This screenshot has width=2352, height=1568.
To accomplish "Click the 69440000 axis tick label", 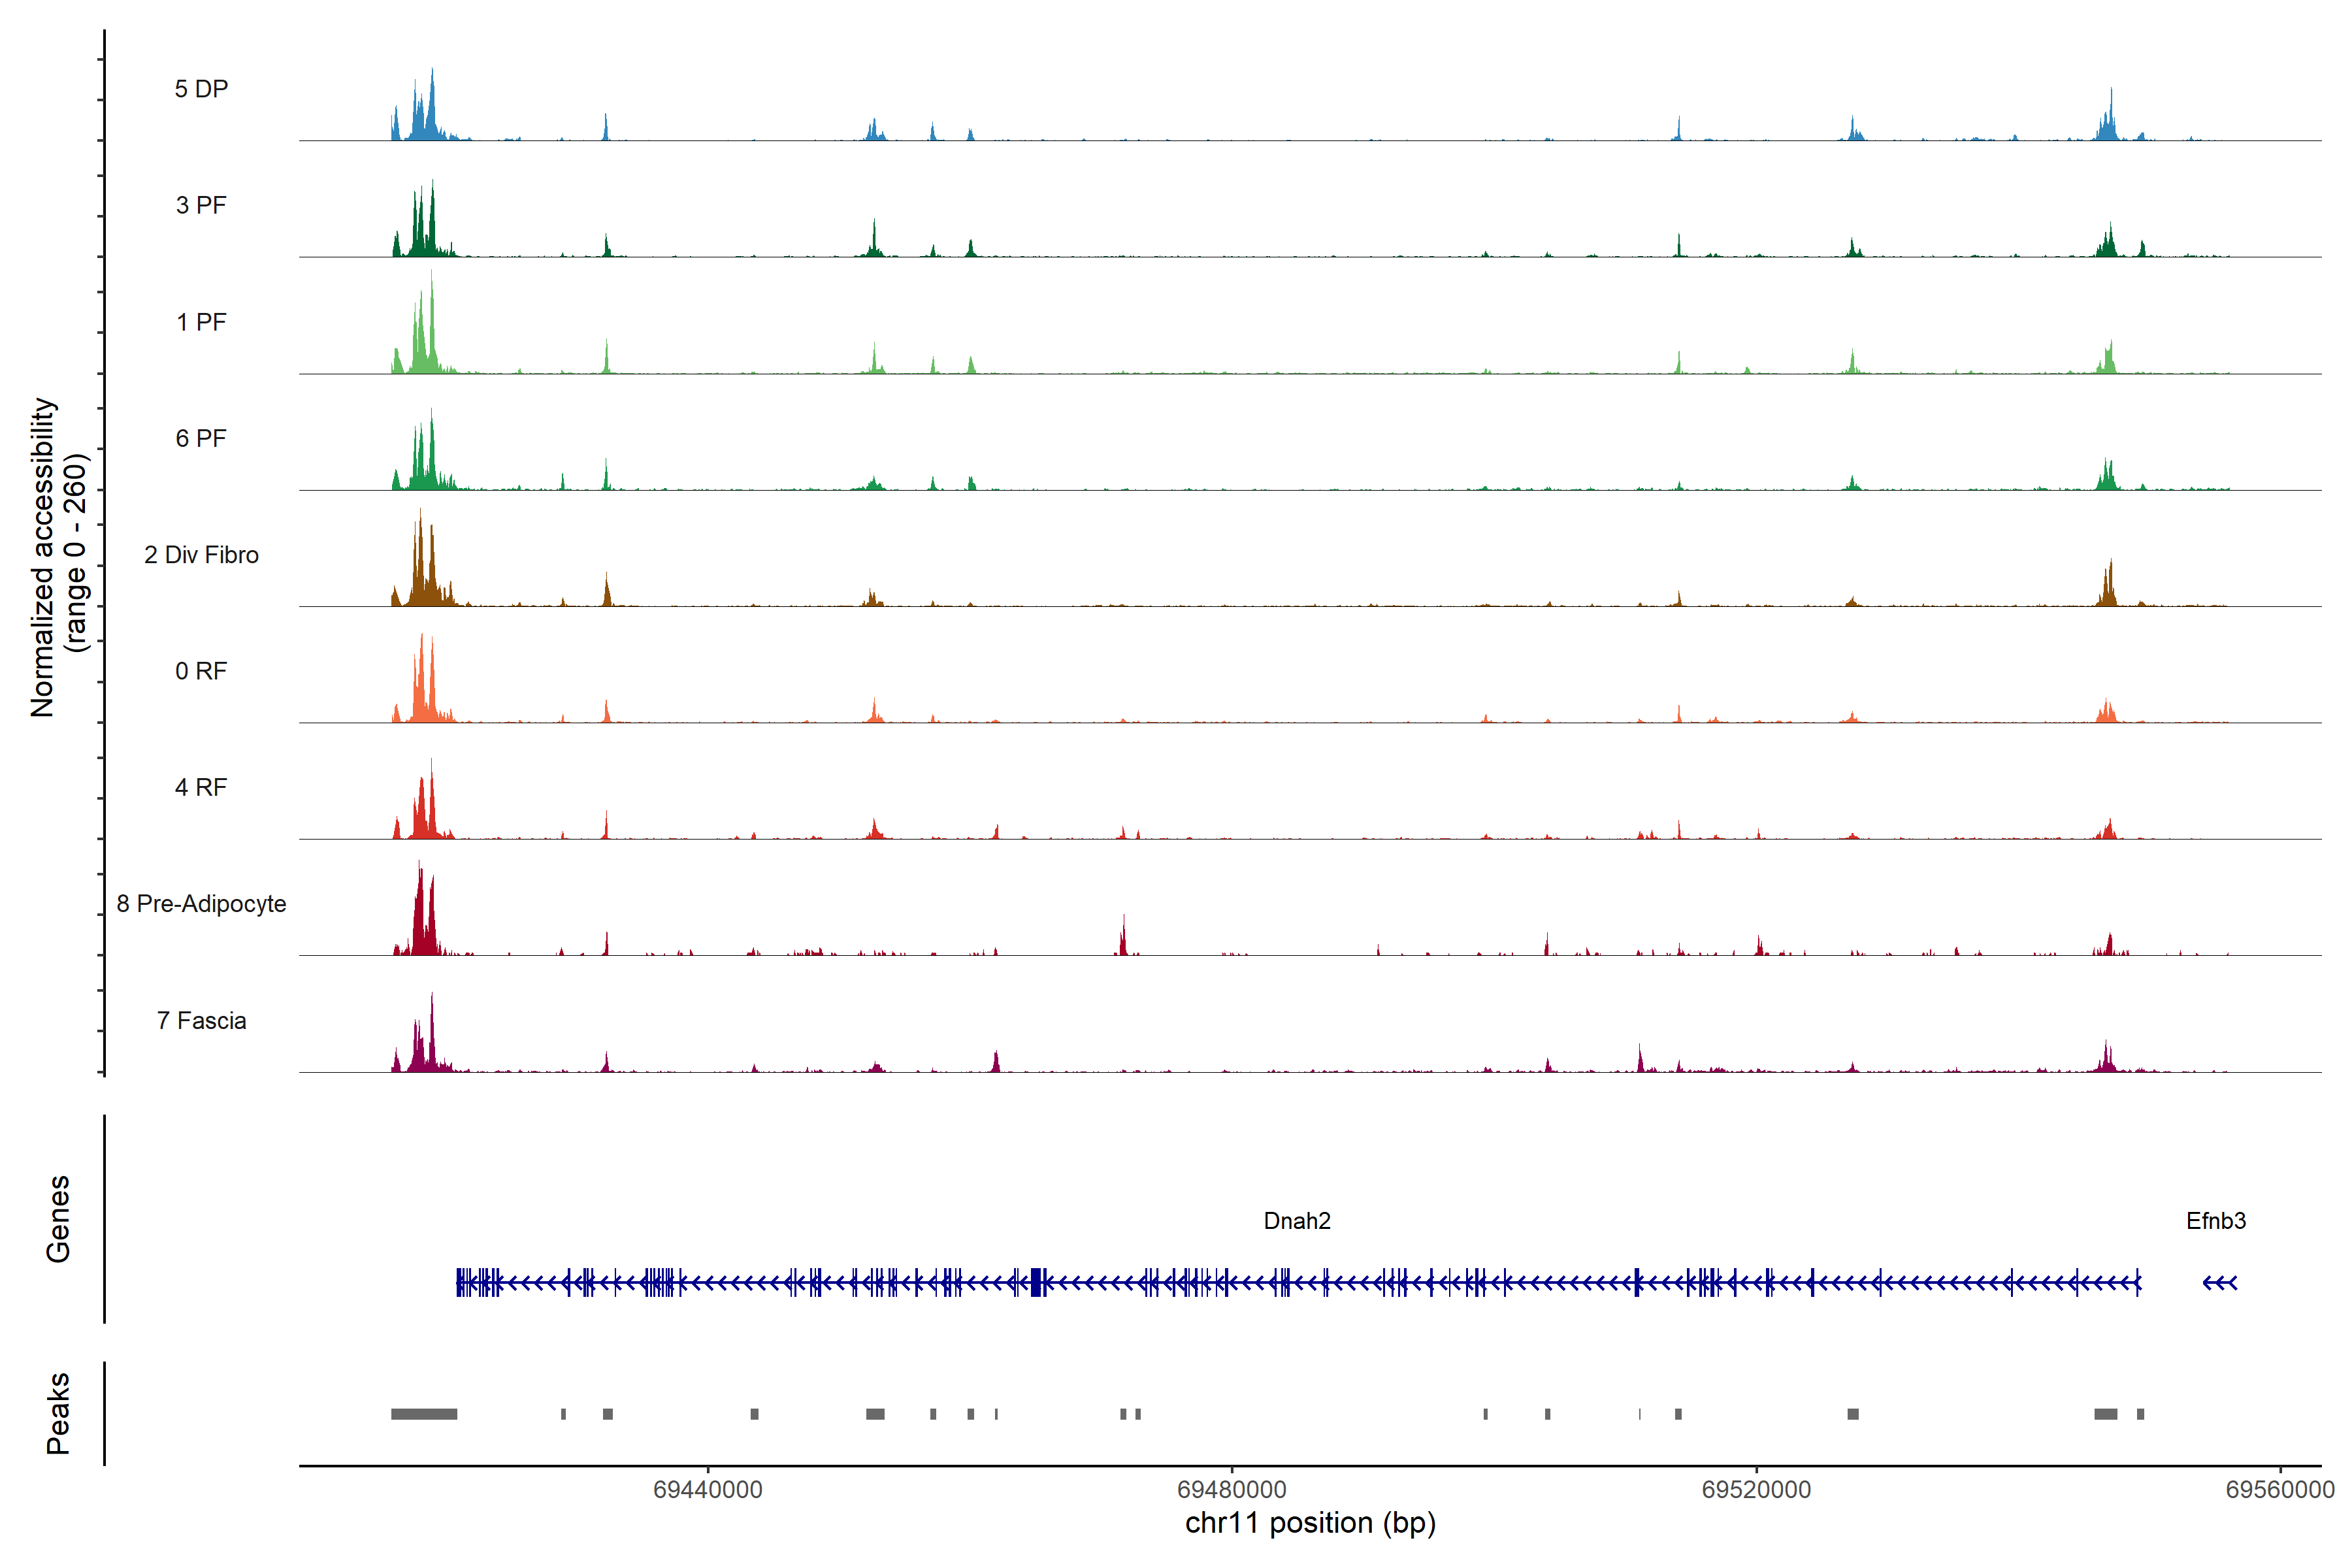I will pyautogui.click(x=707, y=1489).
